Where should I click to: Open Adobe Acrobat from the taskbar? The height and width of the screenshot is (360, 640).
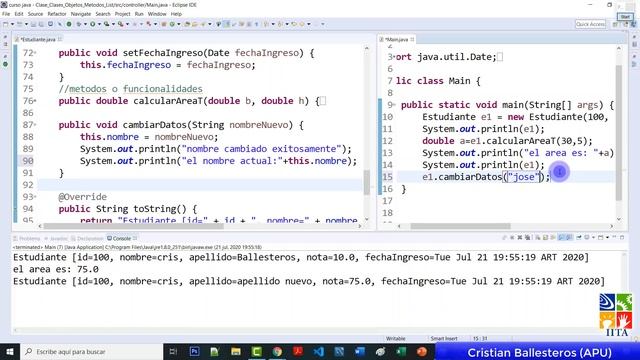coord(298,351)
